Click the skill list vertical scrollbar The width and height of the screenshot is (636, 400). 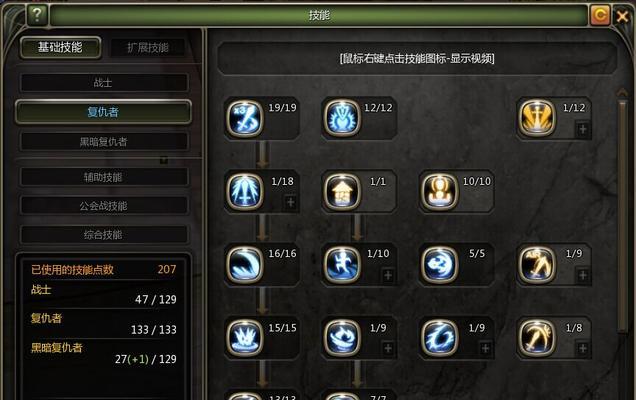[x=622, y=215]
